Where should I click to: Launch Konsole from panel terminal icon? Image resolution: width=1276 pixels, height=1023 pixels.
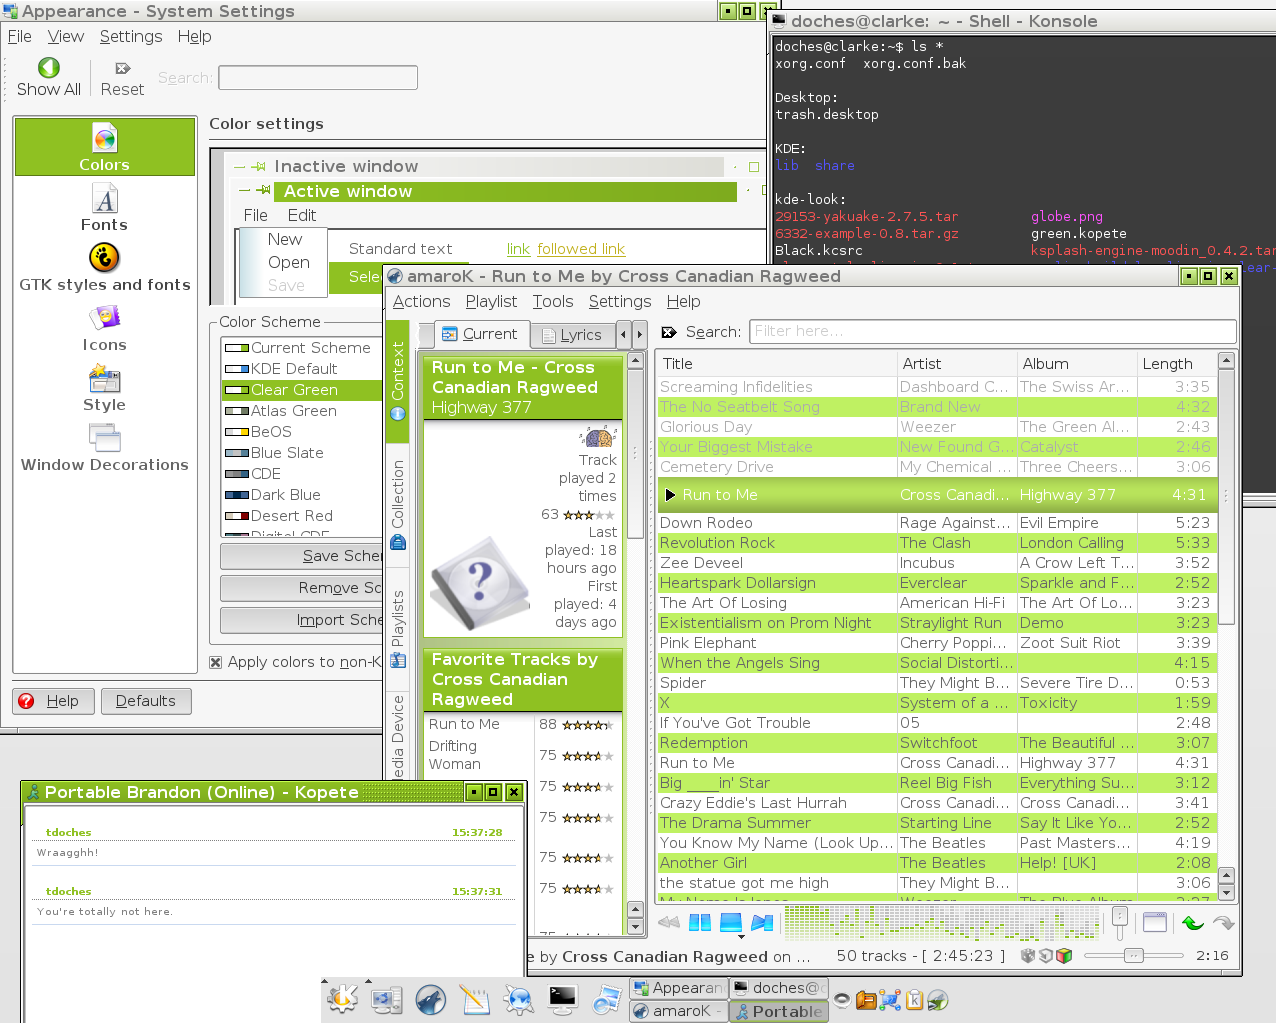point(563,999)
